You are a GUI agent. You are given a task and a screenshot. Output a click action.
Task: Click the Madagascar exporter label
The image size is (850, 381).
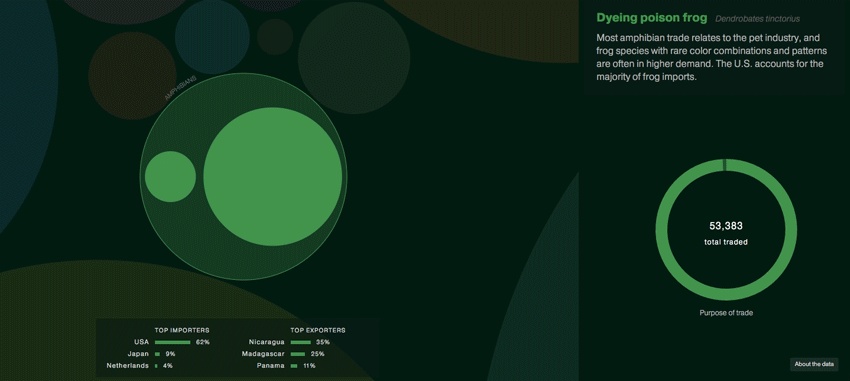pyautogui.click(x=263, y=354)
